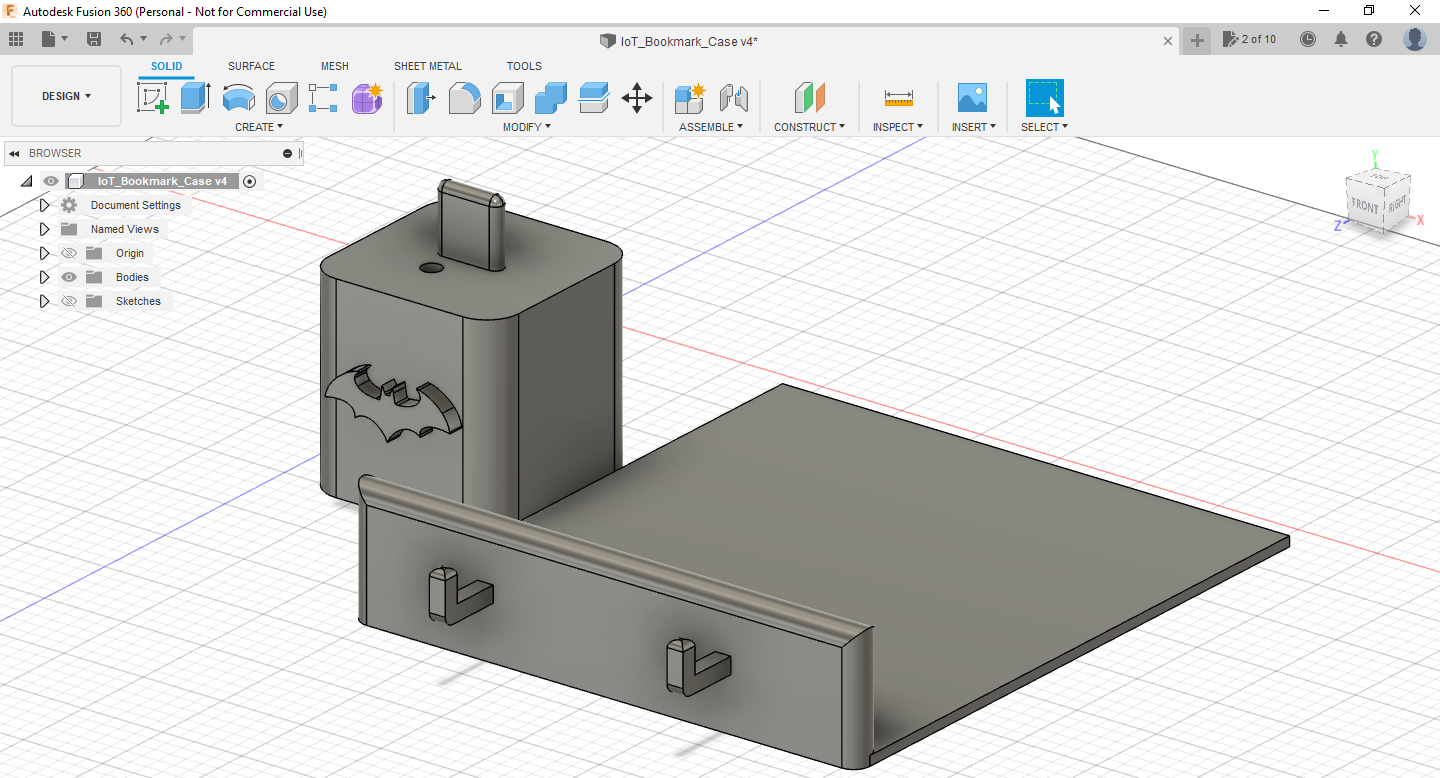Unhide the Sketches folder
This screenshot has width=1440, height=778.
click(x=68, y=301)
